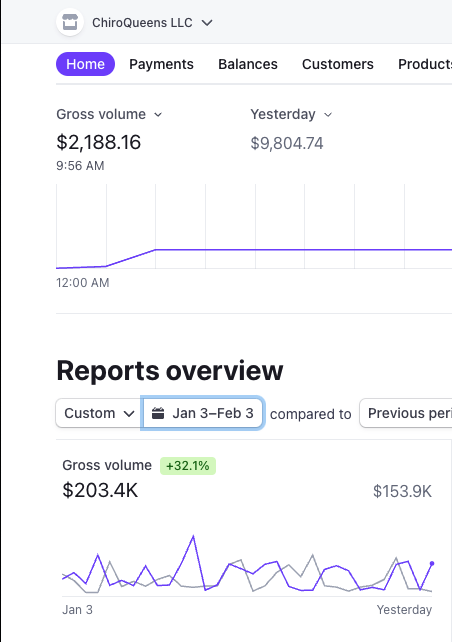The width and height of the screenshot is (452, 642).
Task: Click the Jan 3 chart axis label
Action: 77,610
